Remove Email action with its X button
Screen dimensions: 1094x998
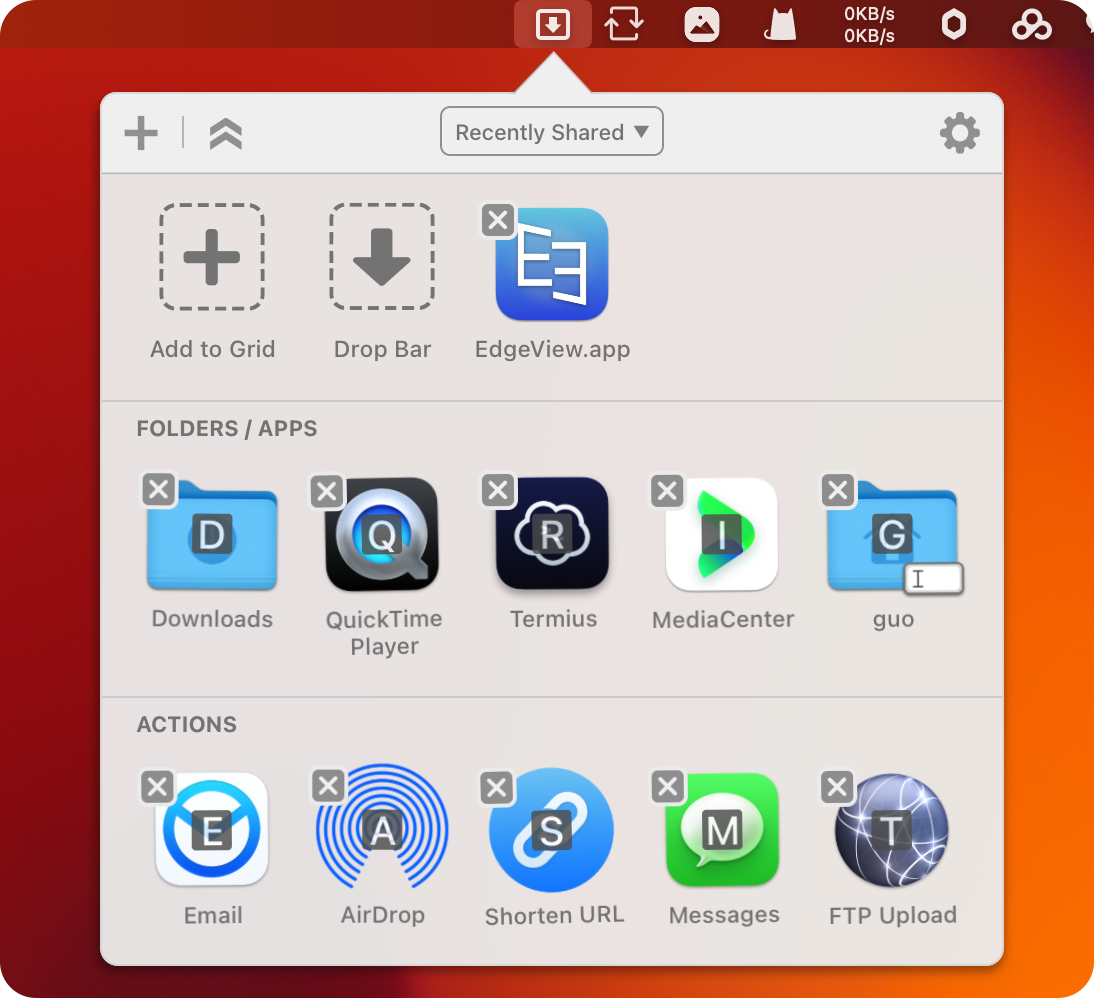[158, 787]
